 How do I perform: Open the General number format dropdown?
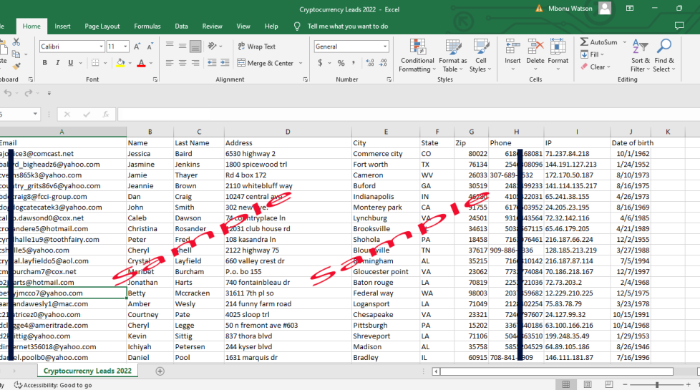coord(385,46)
